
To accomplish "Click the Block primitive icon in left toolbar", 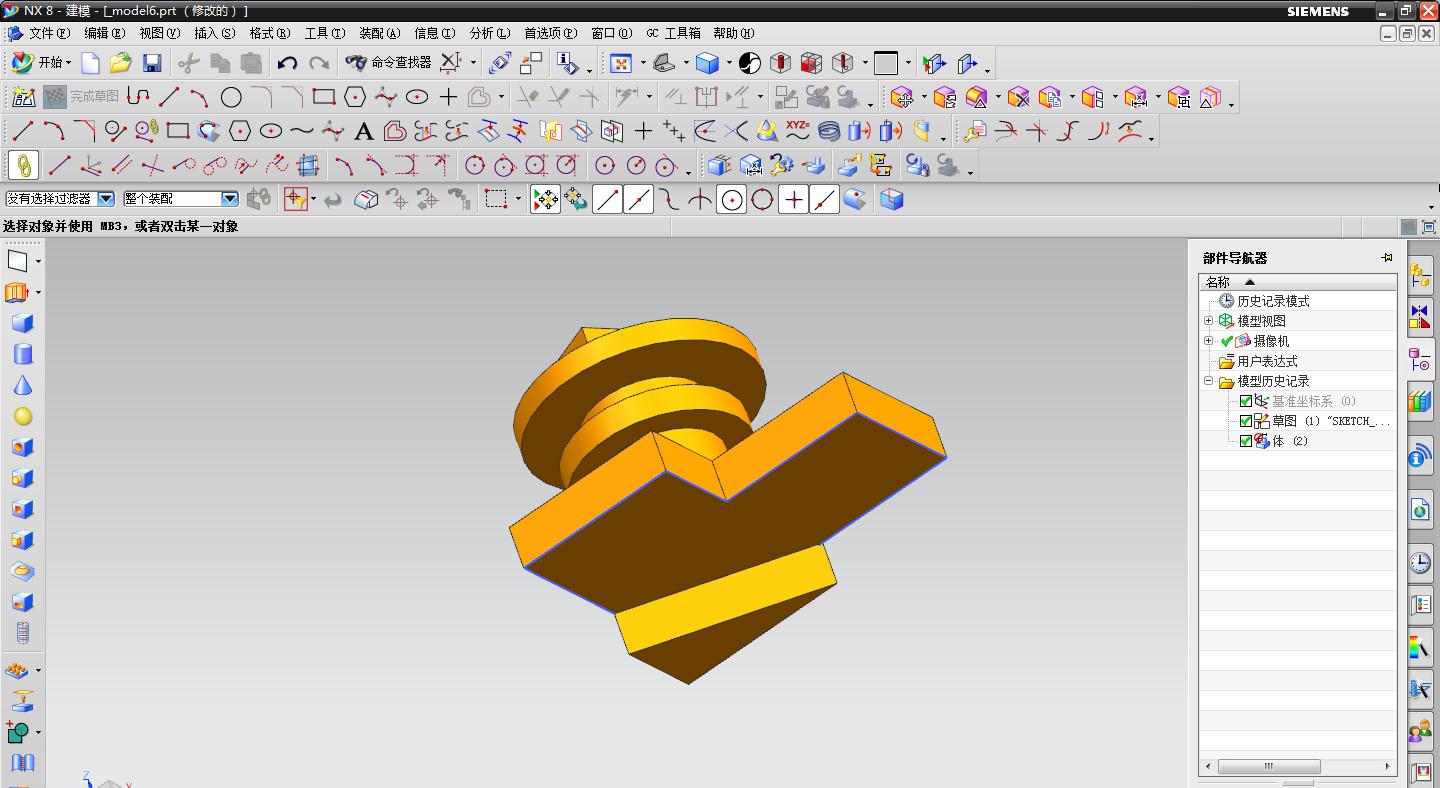I will [x=22, y=323].
